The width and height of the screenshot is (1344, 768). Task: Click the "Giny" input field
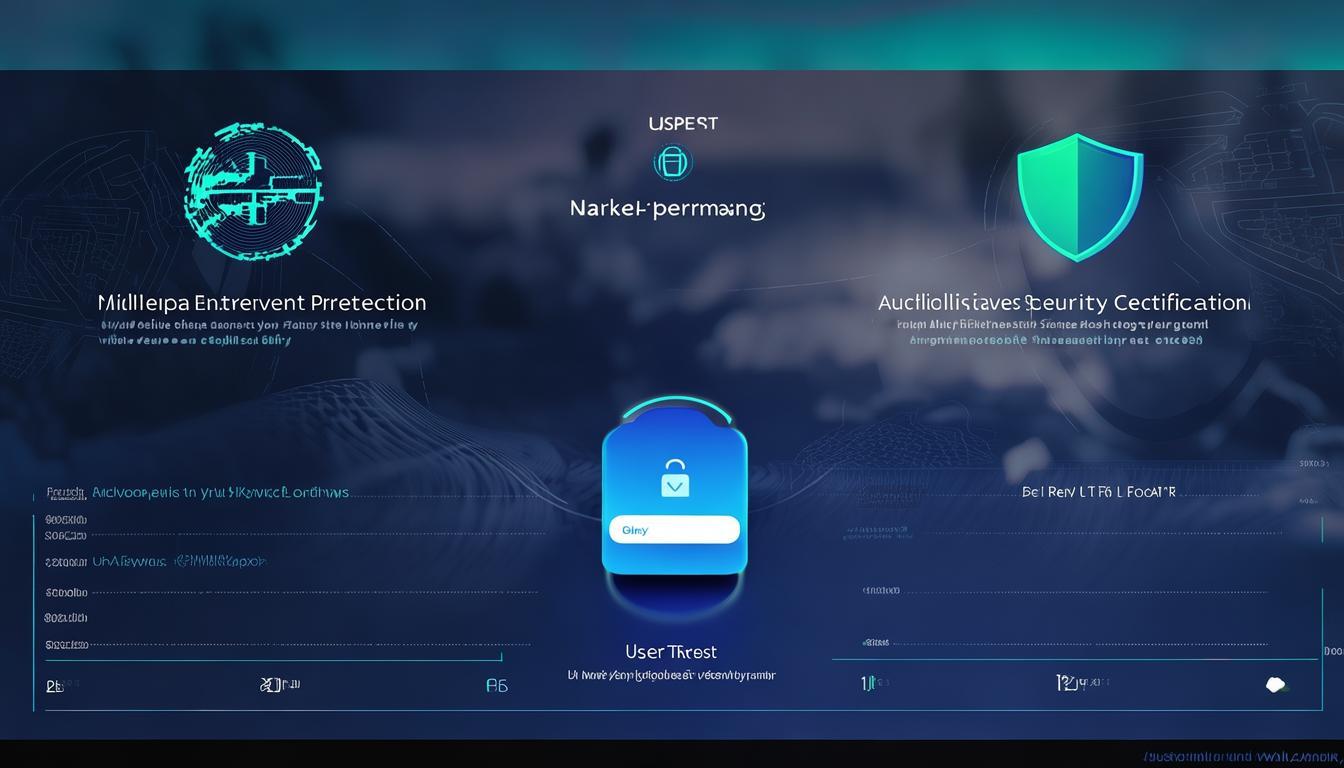(x=674, y=530)
